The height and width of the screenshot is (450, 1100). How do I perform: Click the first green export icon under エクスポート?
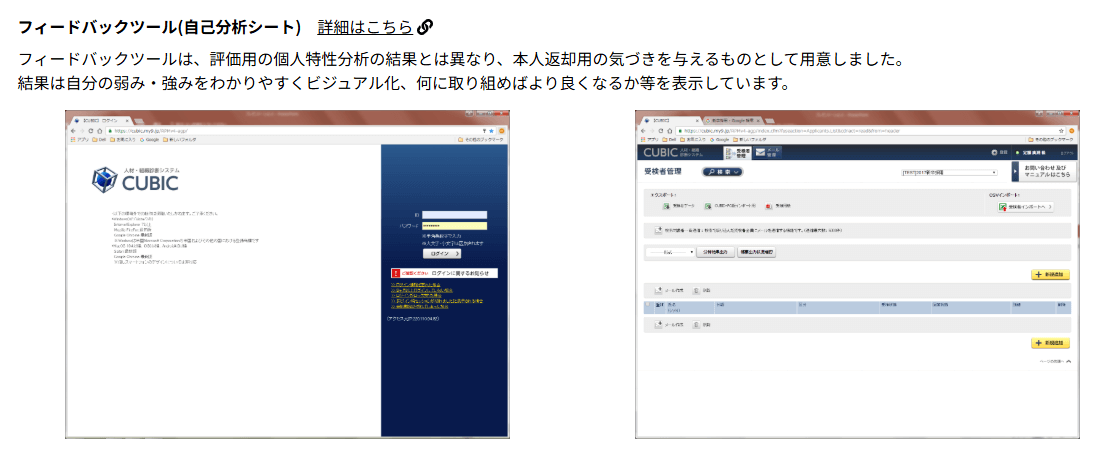coord(665,206)
